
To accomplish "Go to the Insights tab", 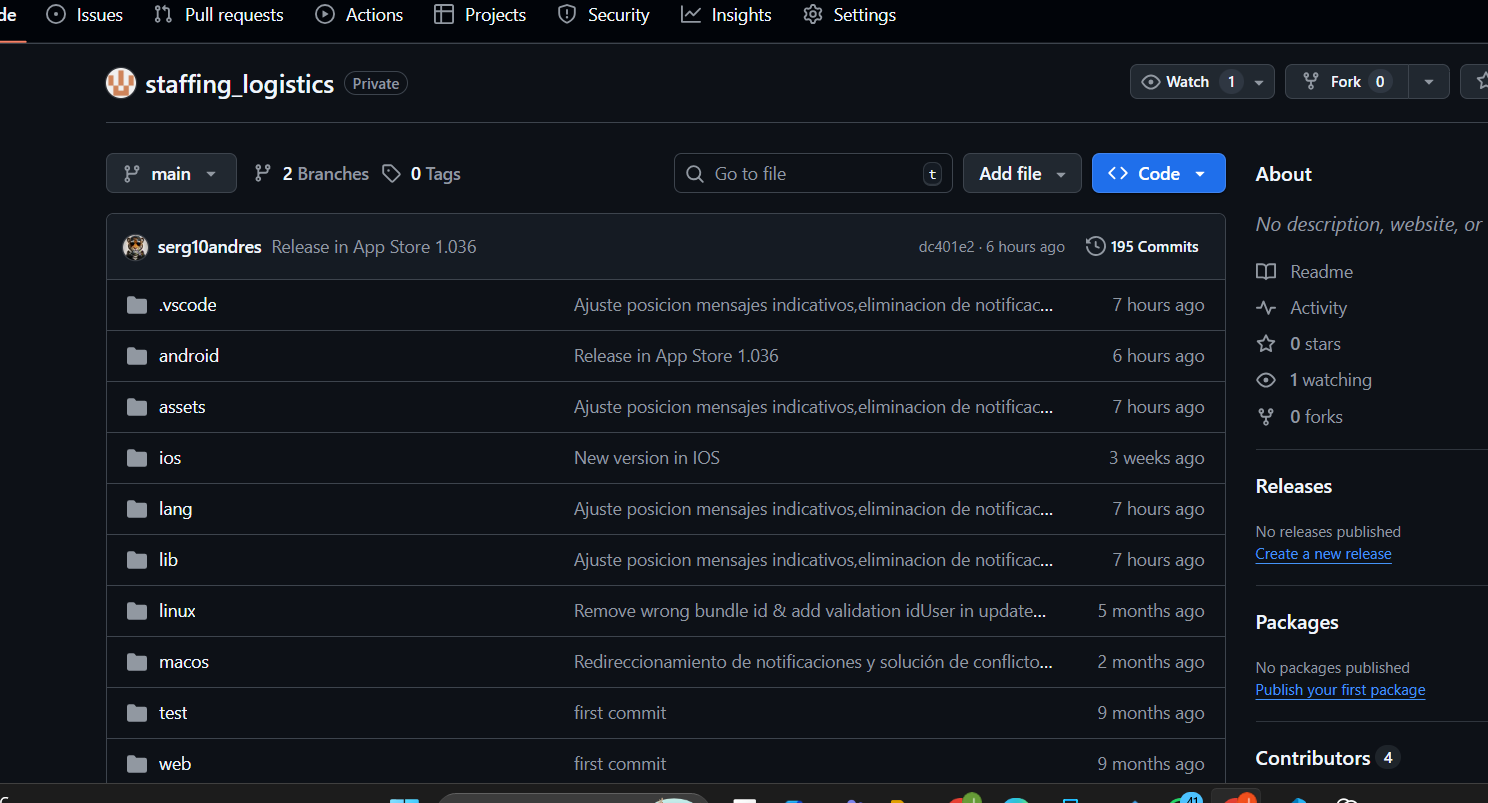I will pos(726,15).
